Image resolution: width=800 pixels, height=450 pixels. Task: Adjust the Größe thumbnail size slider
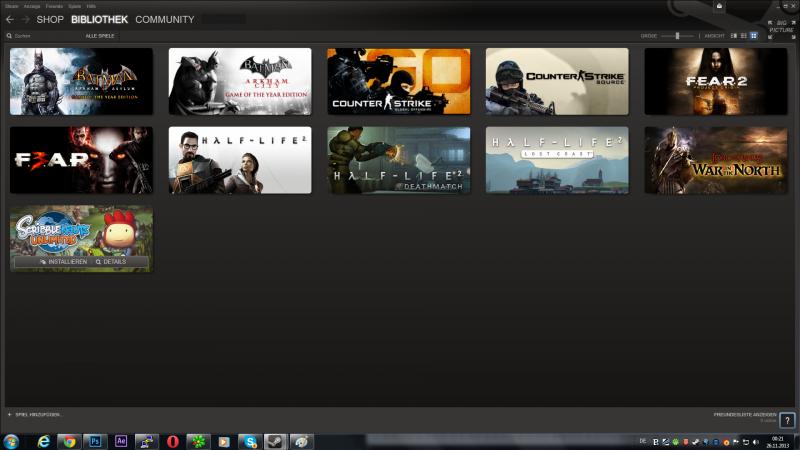coord(678,36)
